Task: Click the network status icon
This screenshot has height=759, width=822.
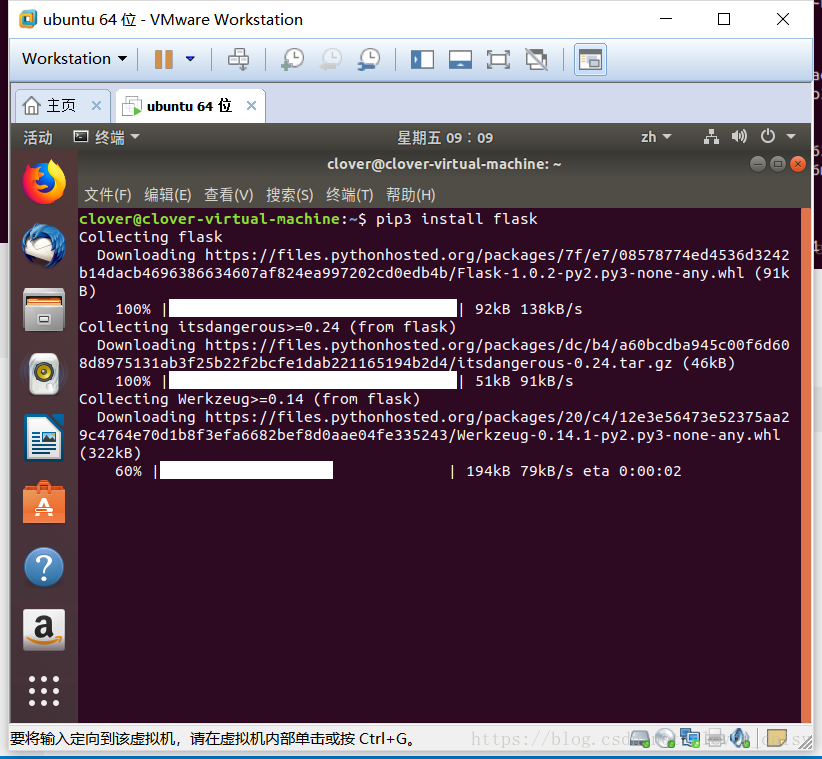Action: tap(711, 137)
